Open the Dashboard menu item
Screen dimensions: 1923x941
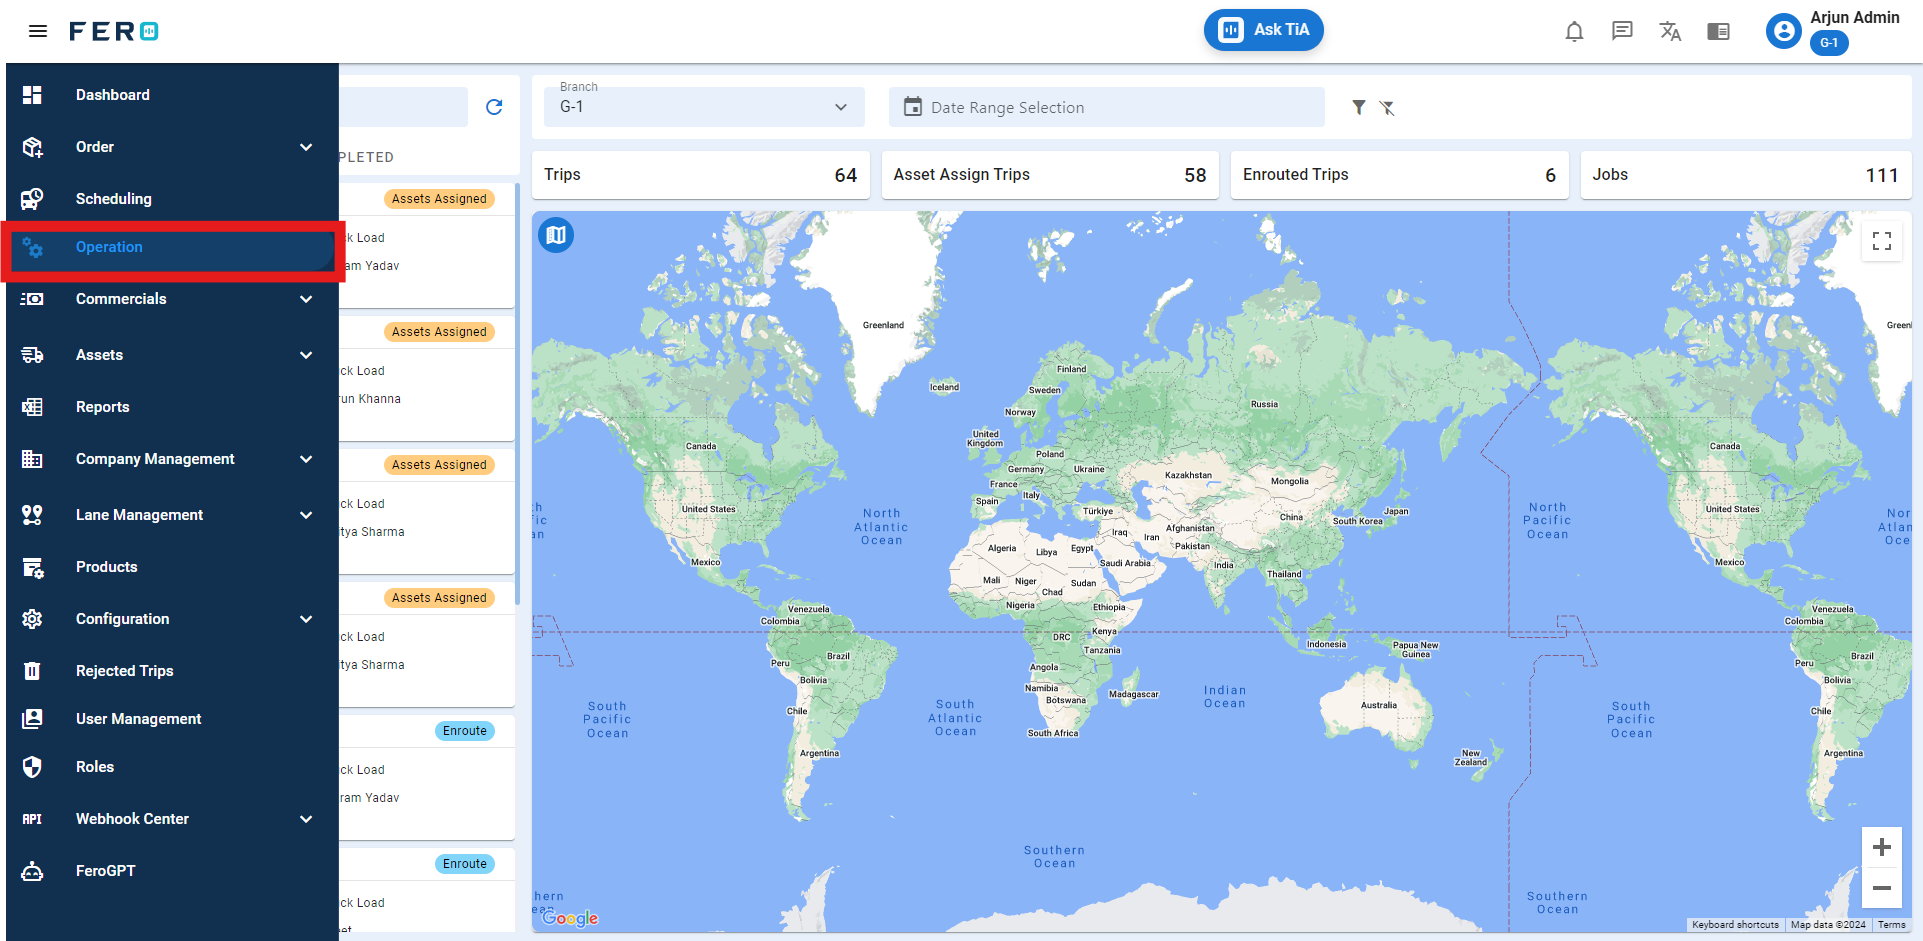click(x=172, y=95)
